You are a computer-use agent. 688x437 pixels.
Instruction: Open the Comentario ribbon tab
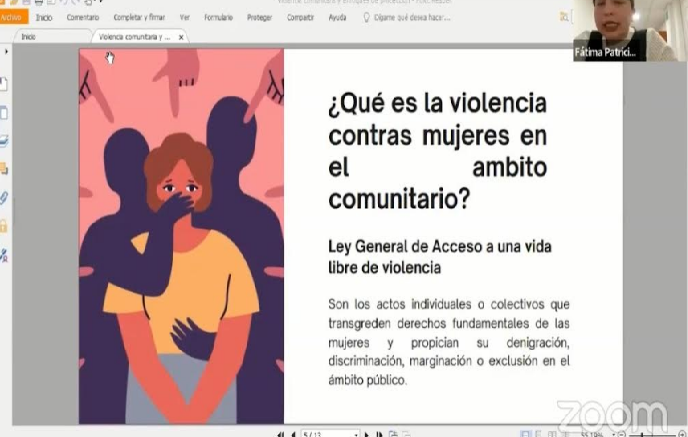(83, 17)
